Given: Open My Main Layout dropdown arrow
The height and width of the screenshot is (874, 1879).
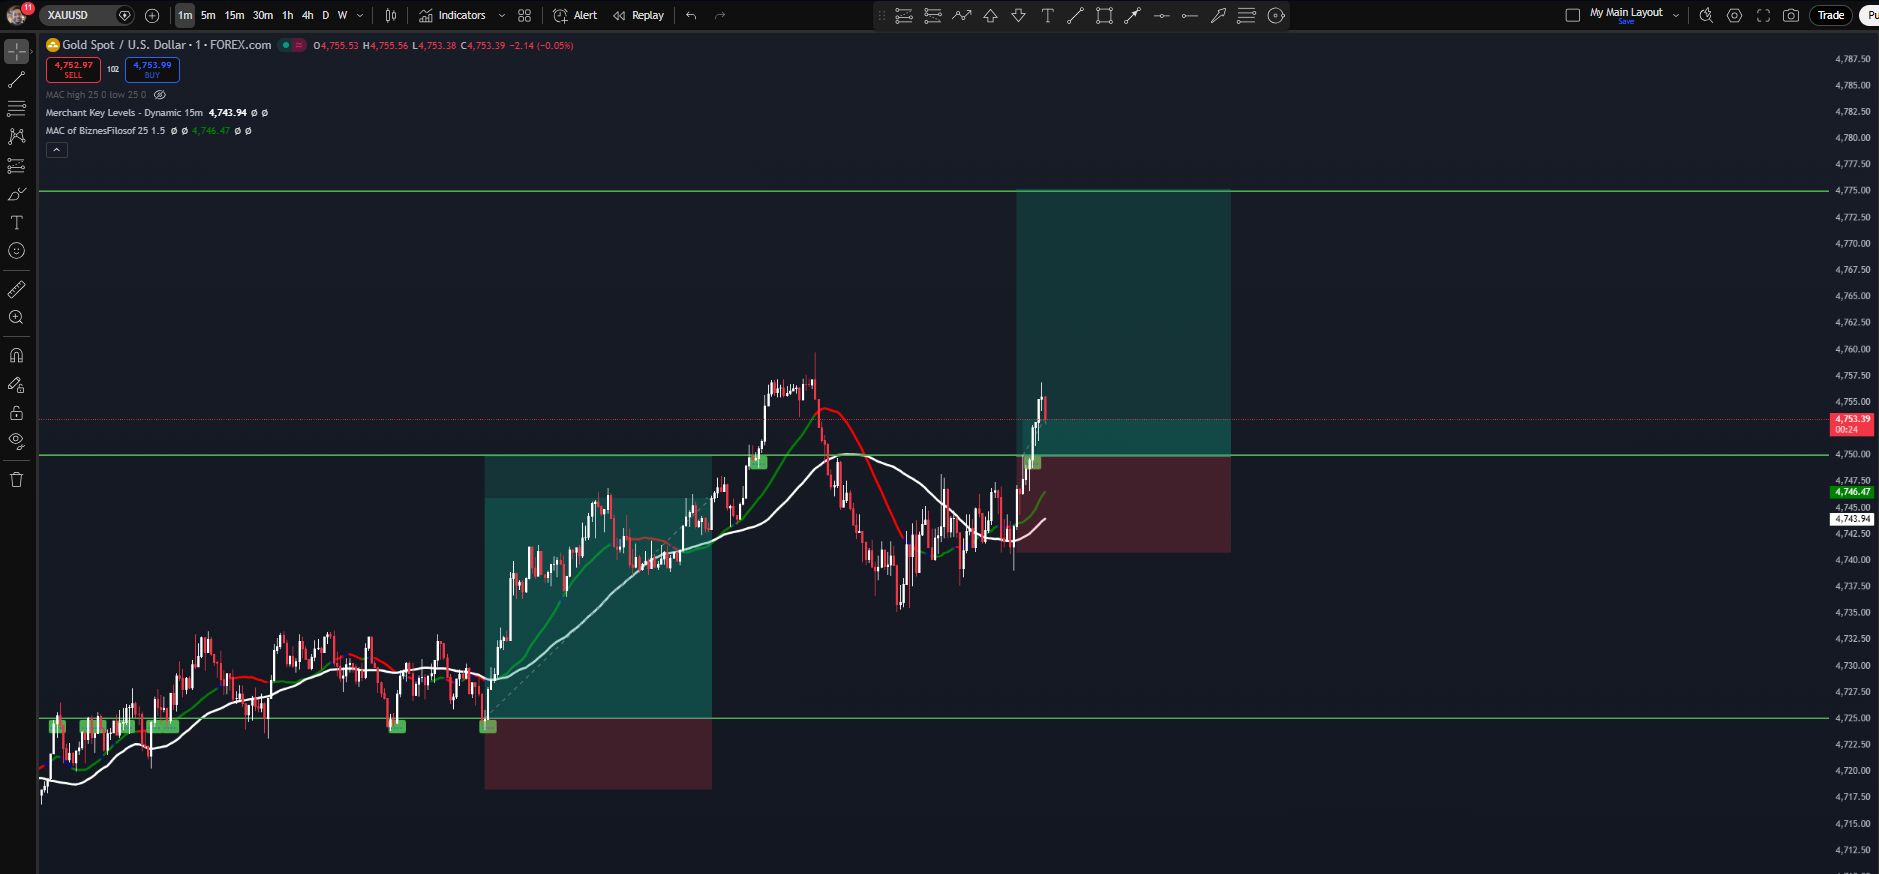Looking at the screenshot, I should point(1676,15).
